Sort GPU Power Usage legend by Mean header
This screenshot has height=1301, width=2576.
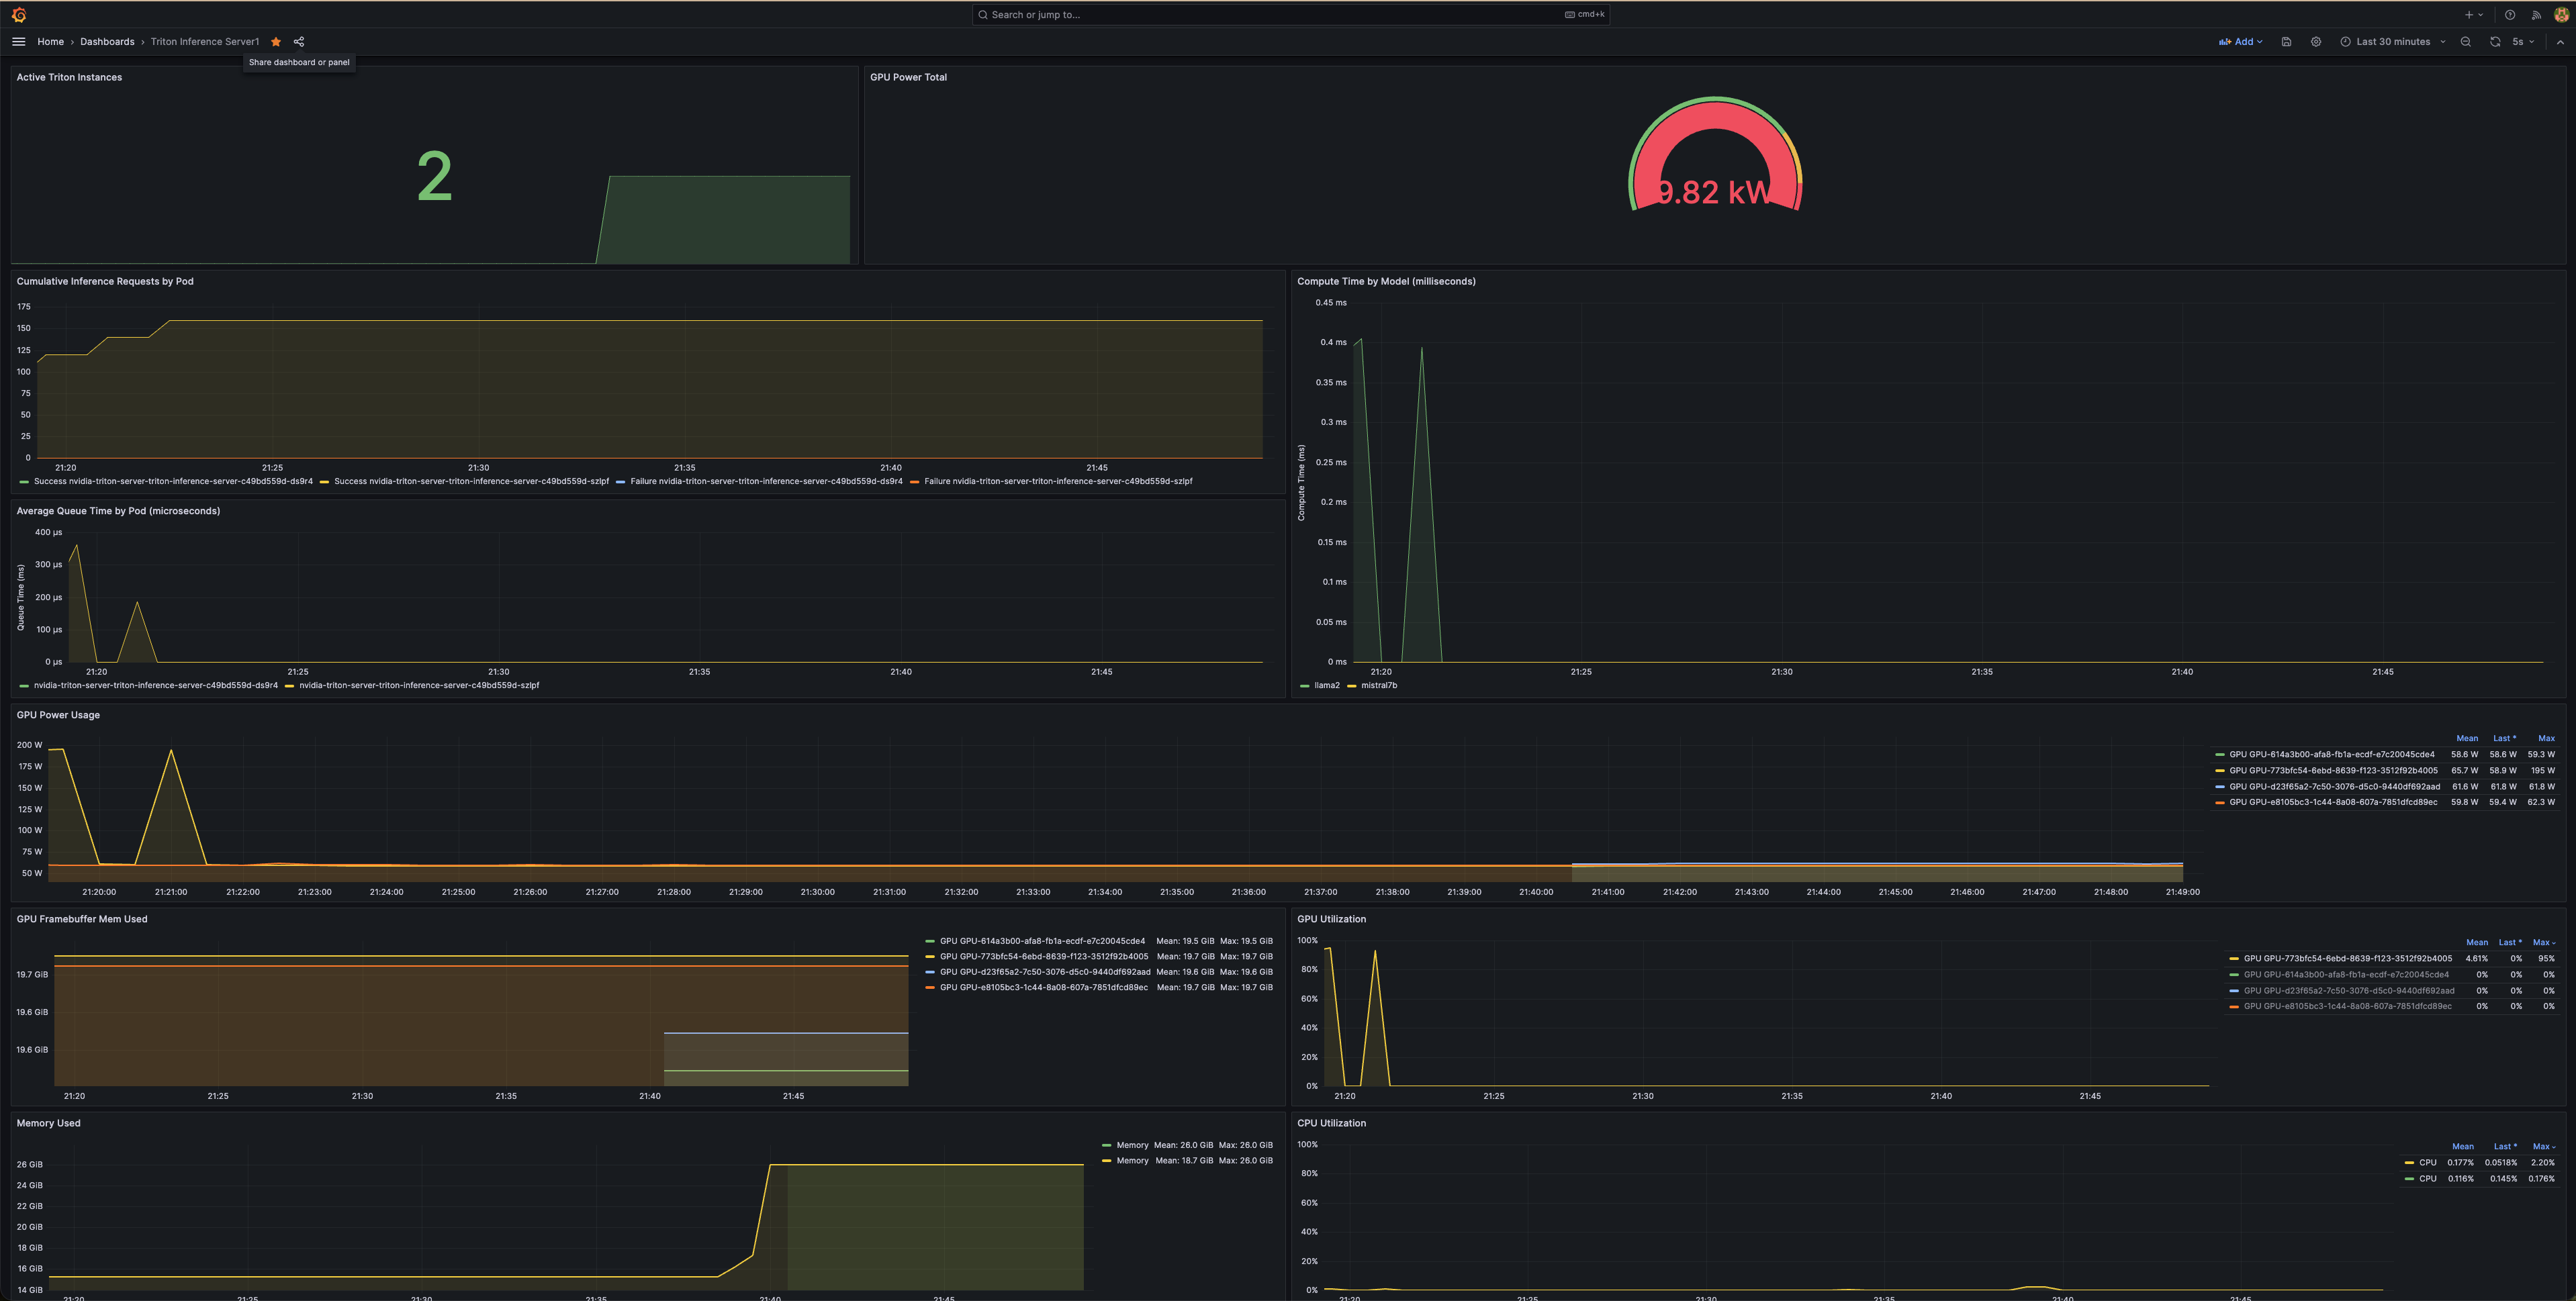pyautogui.click(x=2467, y=738)
